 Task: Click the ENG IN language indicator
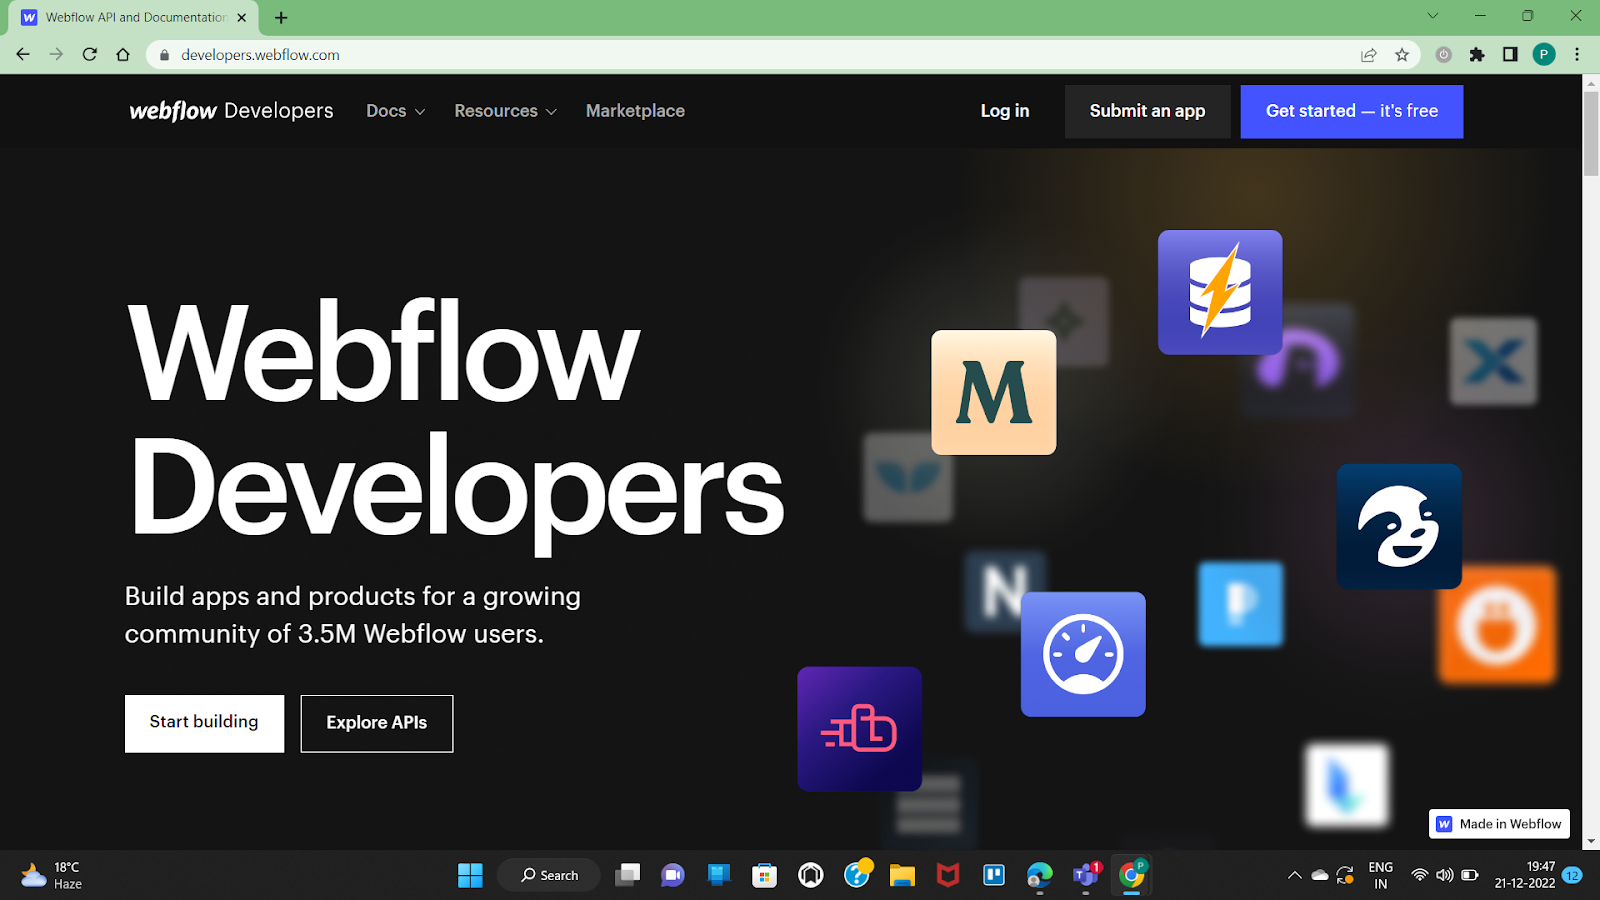click(x=1380, y=875)
